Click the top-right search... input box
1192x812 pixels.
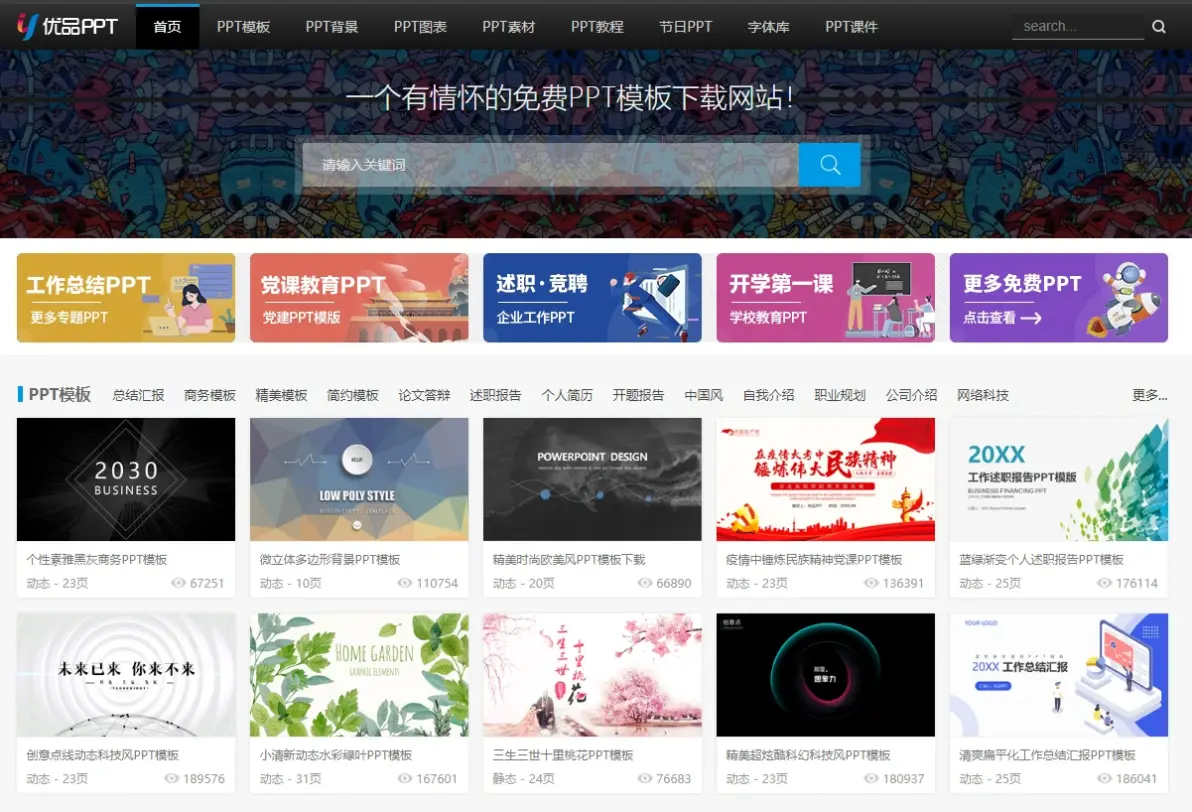tap(1077, 27)
